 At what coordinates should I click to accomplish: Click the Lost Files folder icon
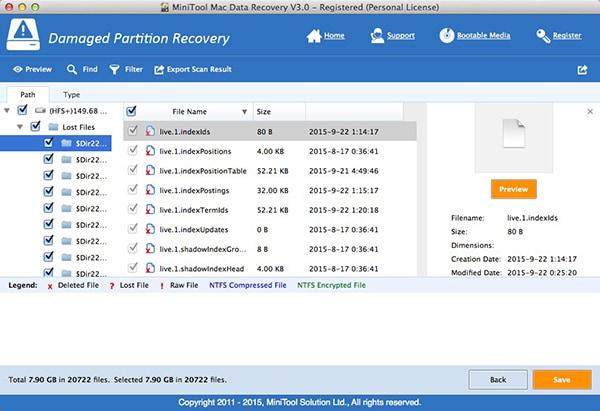[x=53, y=127]
